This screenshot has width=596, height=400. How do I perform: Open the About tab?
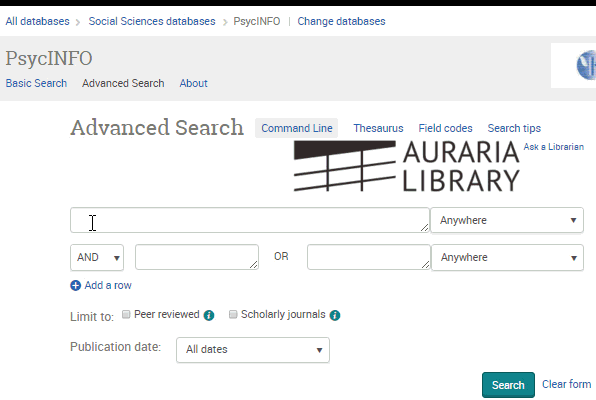click(x=193, y=83)
